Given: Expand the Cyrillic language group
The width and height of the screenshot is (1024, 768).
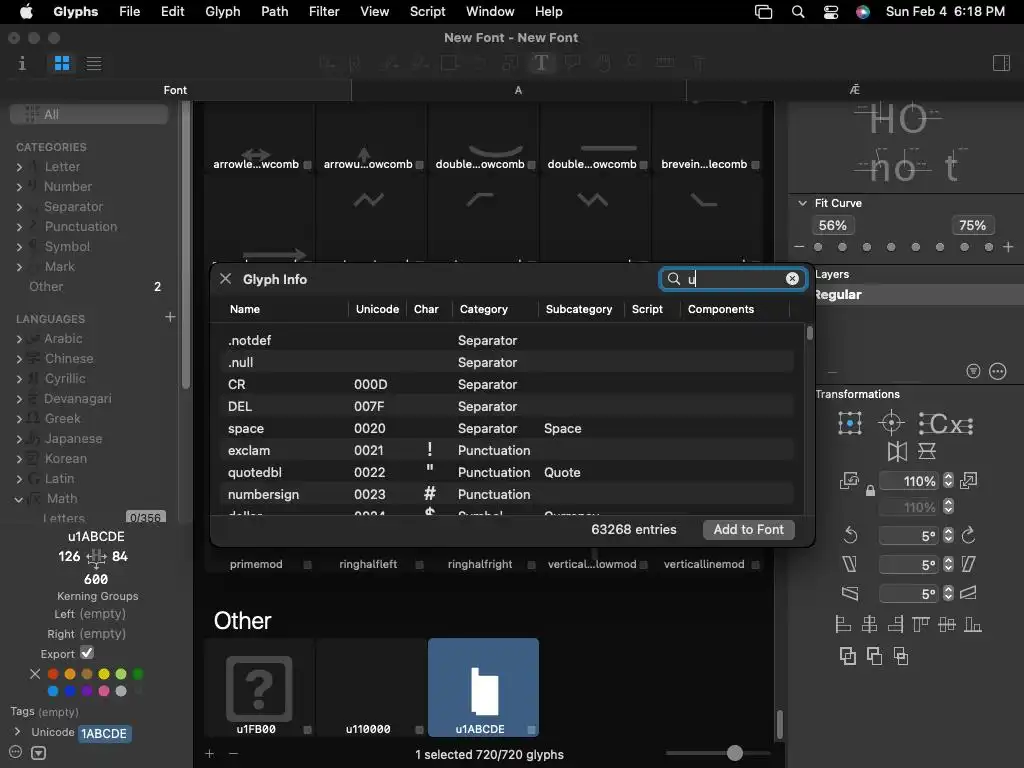Looking at the screenshot, I should pyautogui.click(x=20, y=379).
